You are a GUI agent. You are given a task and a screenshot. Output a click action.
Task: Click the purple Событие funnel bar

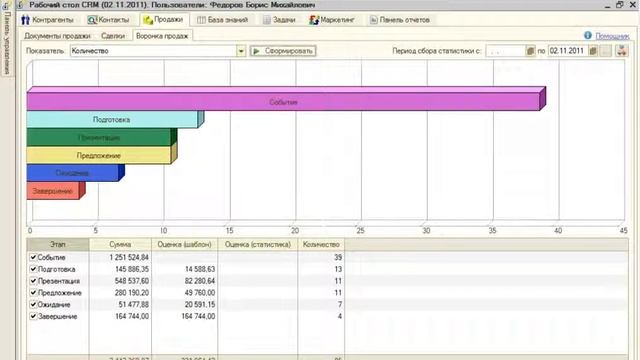click(283, 102)
